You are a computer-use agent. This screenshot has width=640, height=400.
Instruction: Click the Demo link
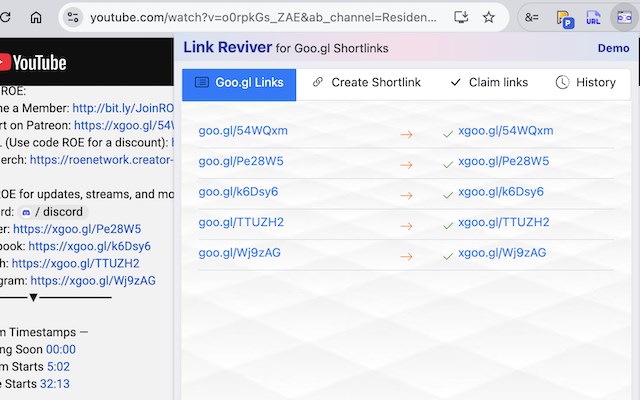click(x=613, y=48)
